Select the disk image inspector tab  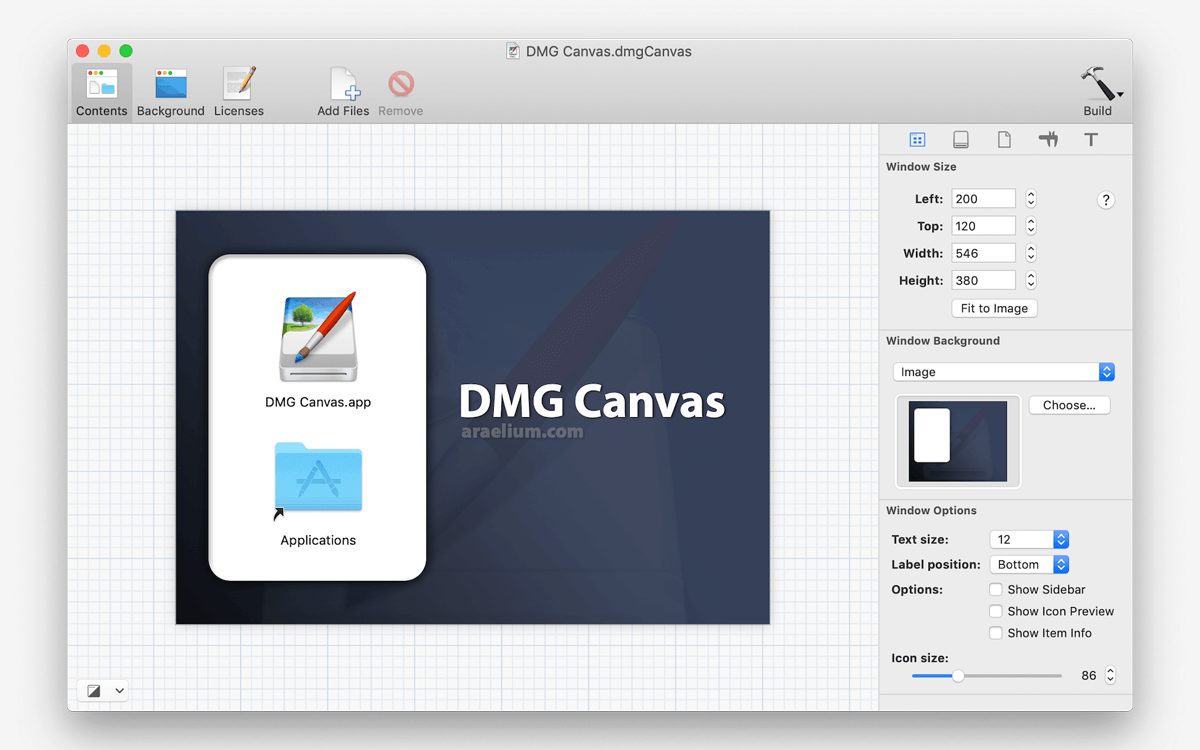(961, 140)
